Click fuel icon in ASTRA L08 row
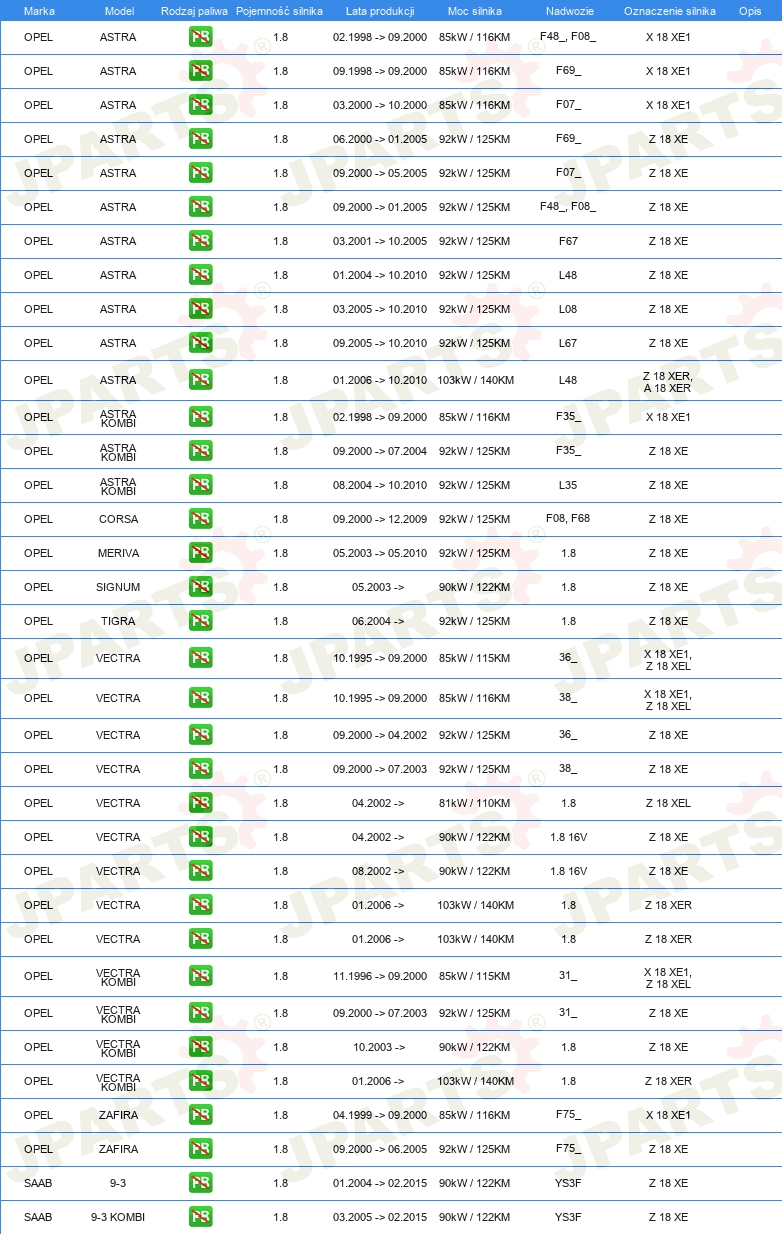The width and height of the screenshot is (782, 1234). point(200,309)
